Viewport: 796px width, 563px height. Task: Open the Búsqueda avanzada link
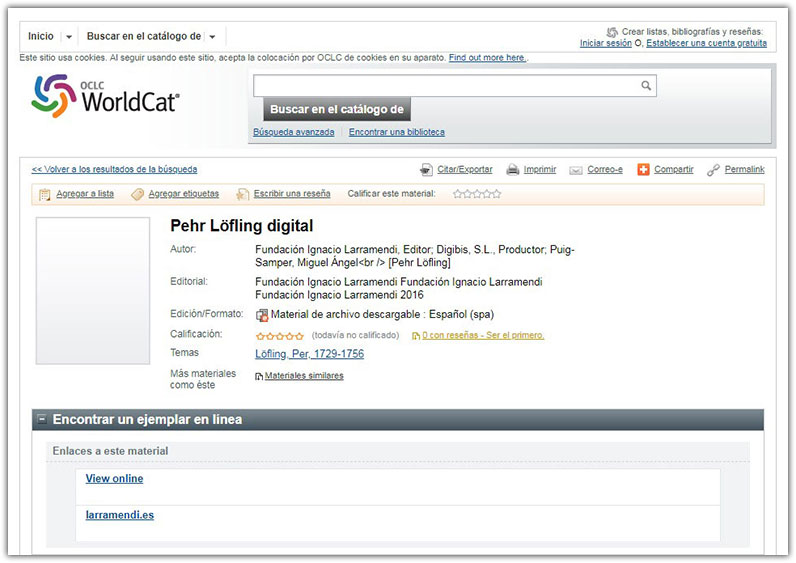click(293, 132)
